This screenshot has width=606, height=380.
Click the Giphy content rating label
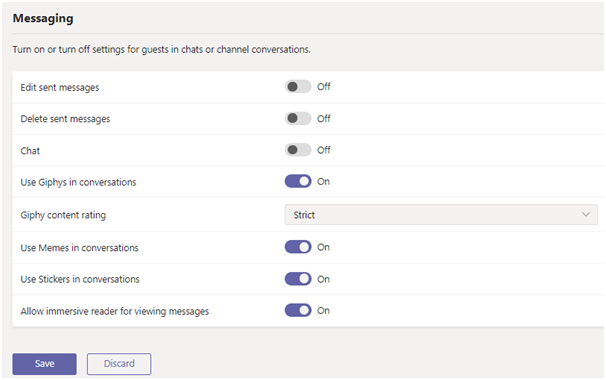pos(63,215)
